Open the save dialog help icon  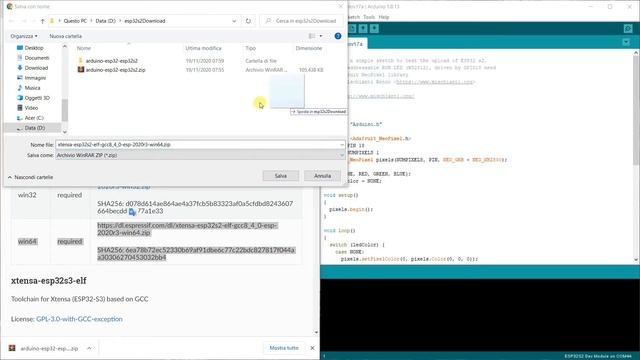(338, 36)
